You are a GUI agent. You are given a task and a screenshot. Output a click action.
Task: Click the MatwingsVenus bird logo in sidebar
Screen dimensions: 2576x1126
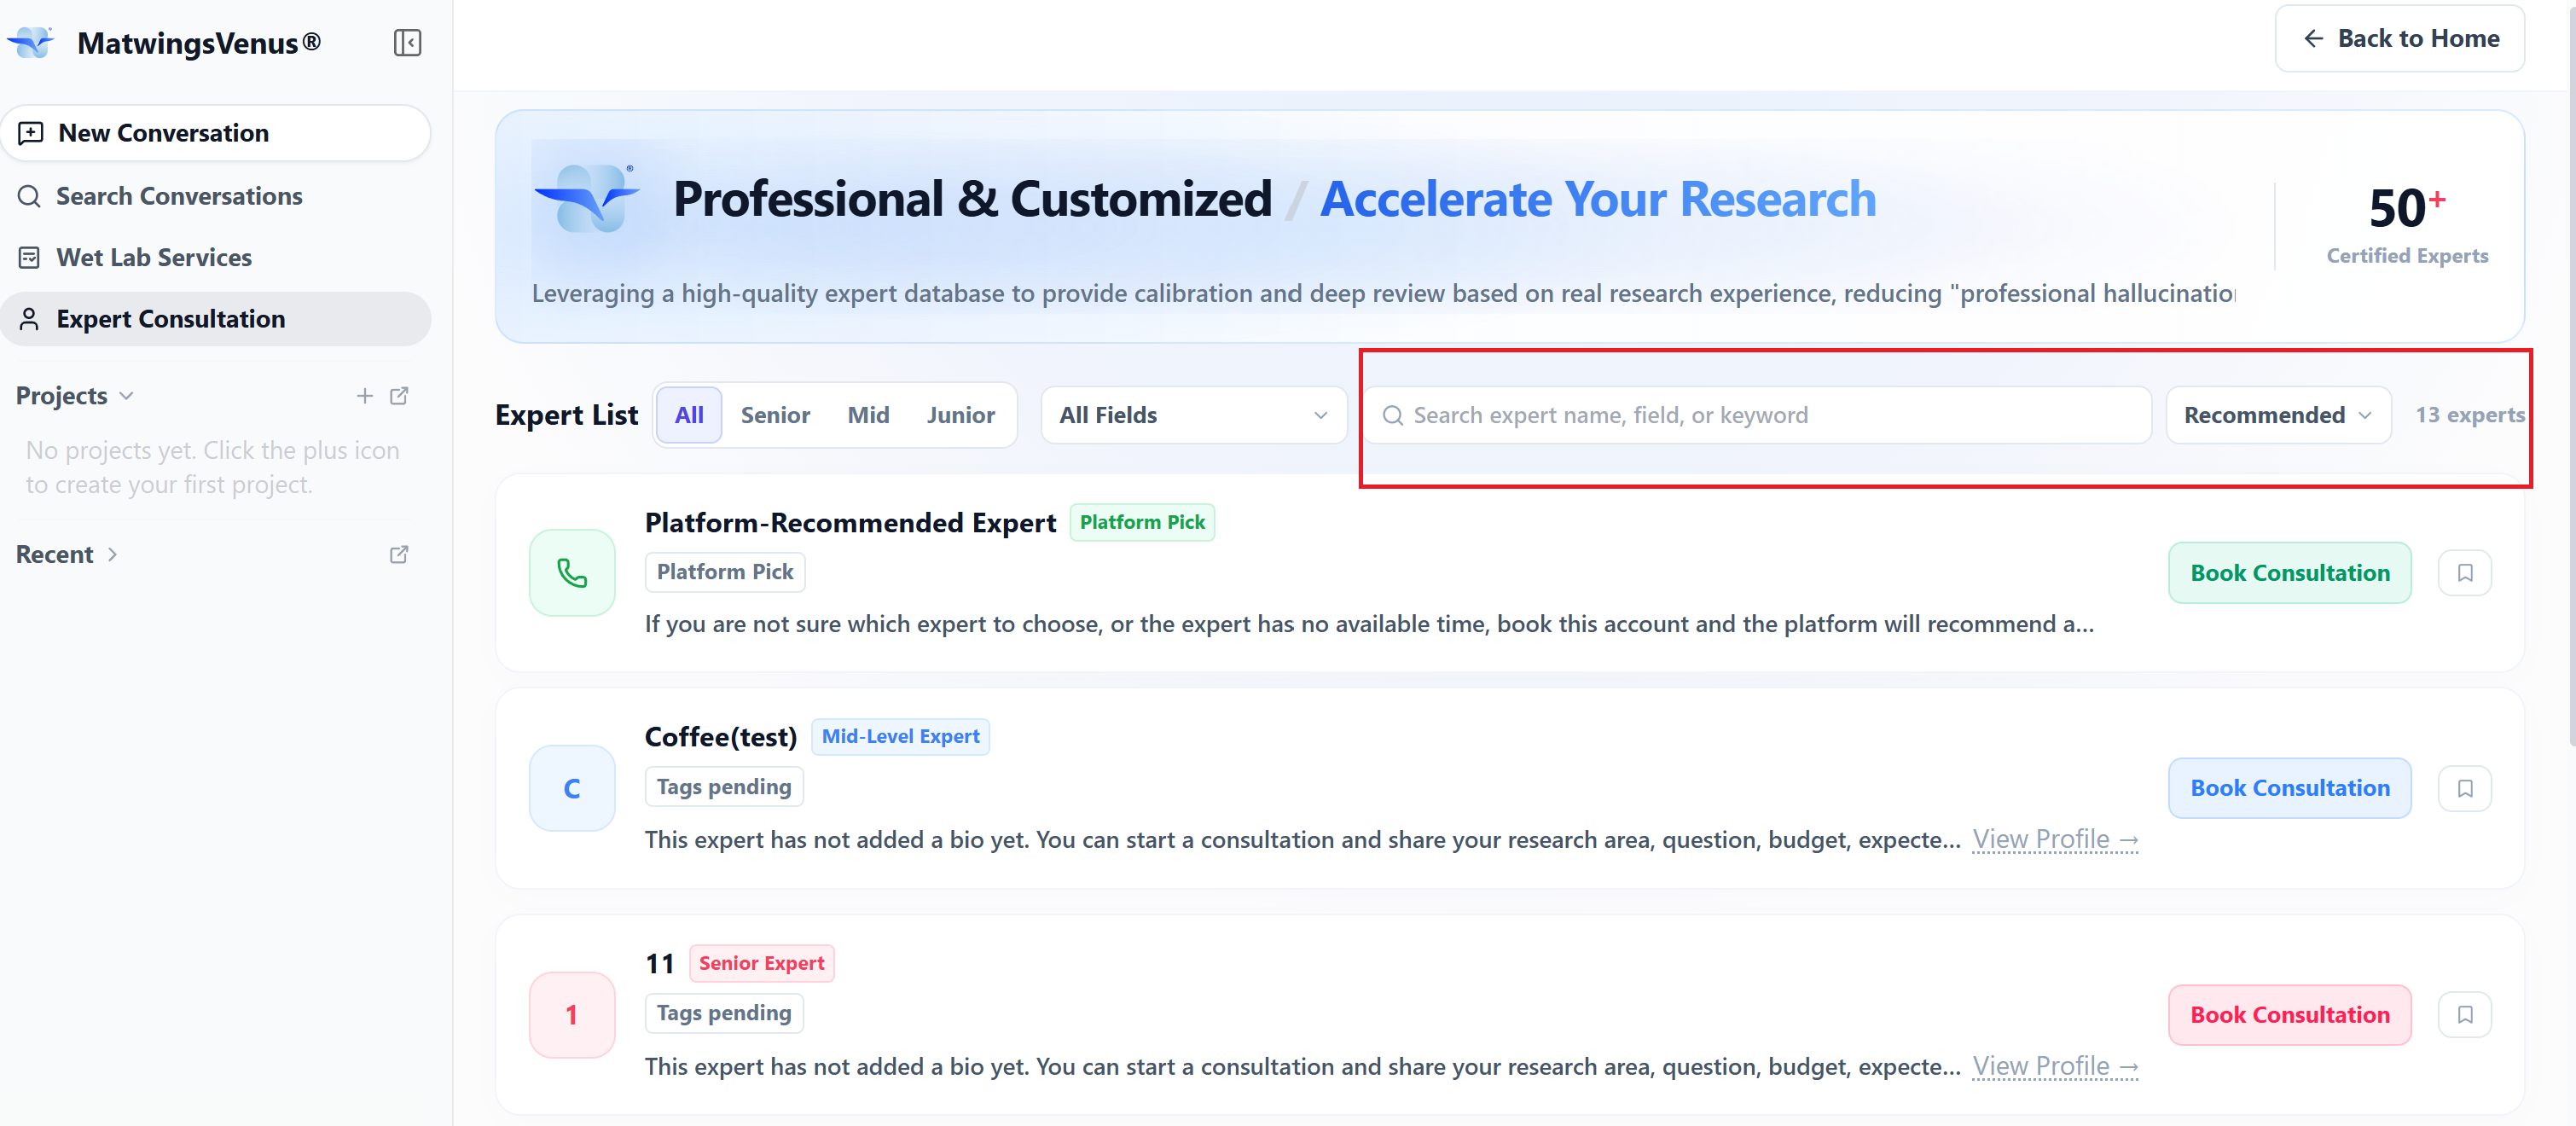(x=31, y=43)
